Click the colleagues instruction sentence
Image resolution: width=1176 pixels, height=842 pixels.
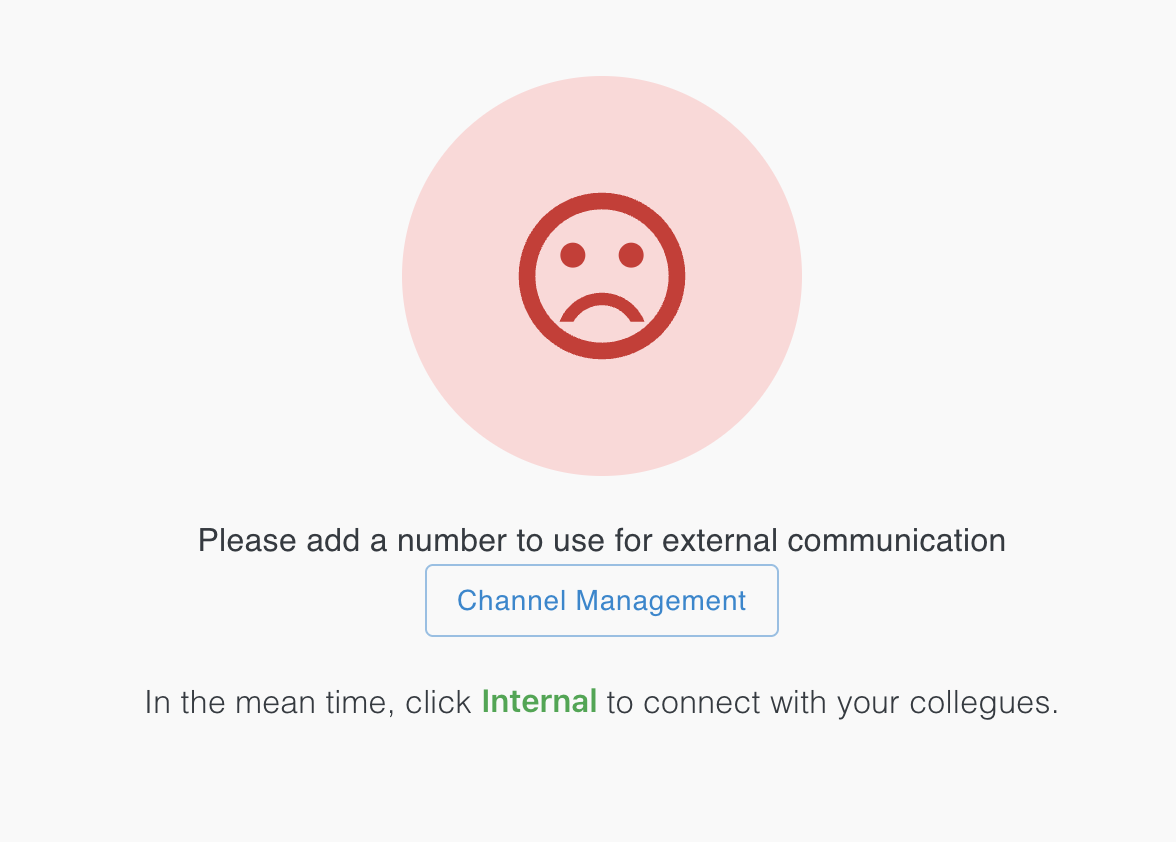click(x=602, y=702)
